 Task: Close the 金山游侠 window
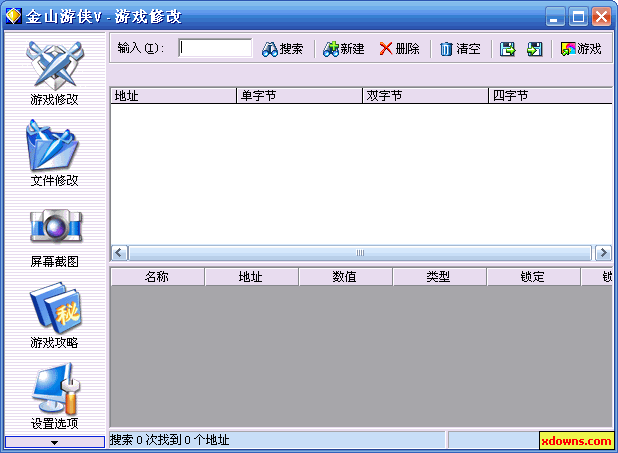coord(601,17)
